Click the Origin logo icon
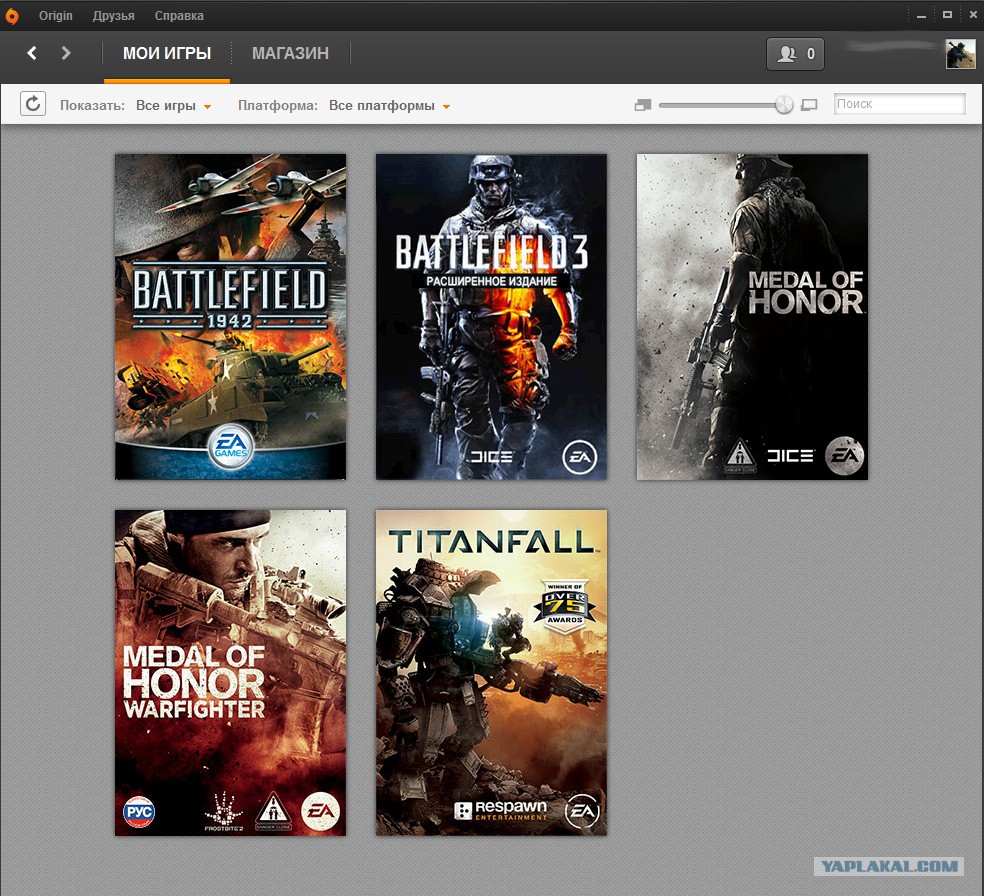This screenshot has width=984, height=896. pos(12,16)
